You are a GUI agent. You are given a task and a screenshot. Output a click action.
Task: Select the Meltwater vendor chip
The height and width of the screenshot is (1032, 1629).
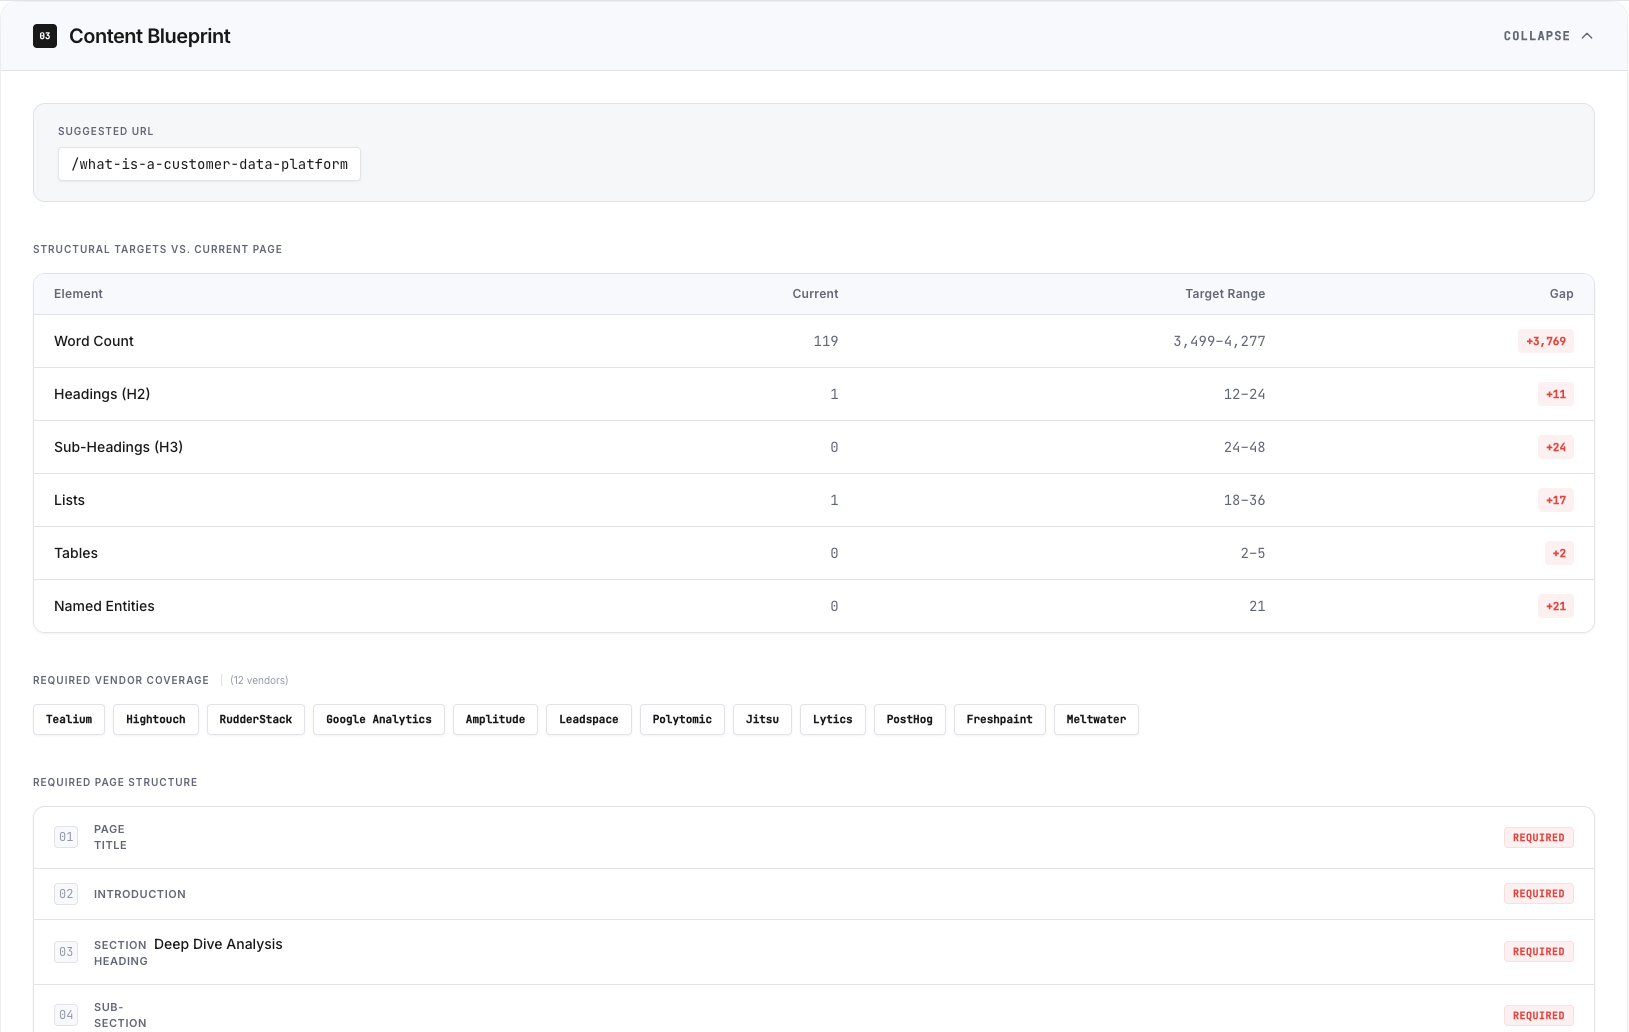[1096, 719]
